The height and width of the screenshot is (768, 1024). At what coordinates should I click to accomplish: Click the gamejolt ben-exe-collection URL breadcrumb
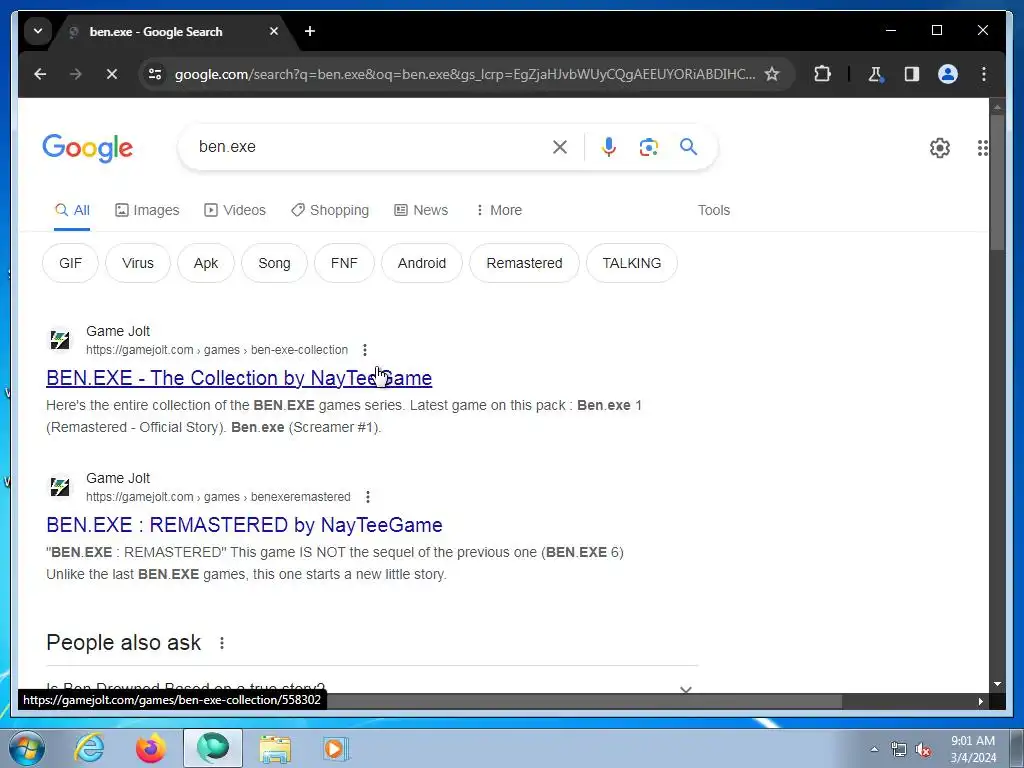tap(217, 350)
